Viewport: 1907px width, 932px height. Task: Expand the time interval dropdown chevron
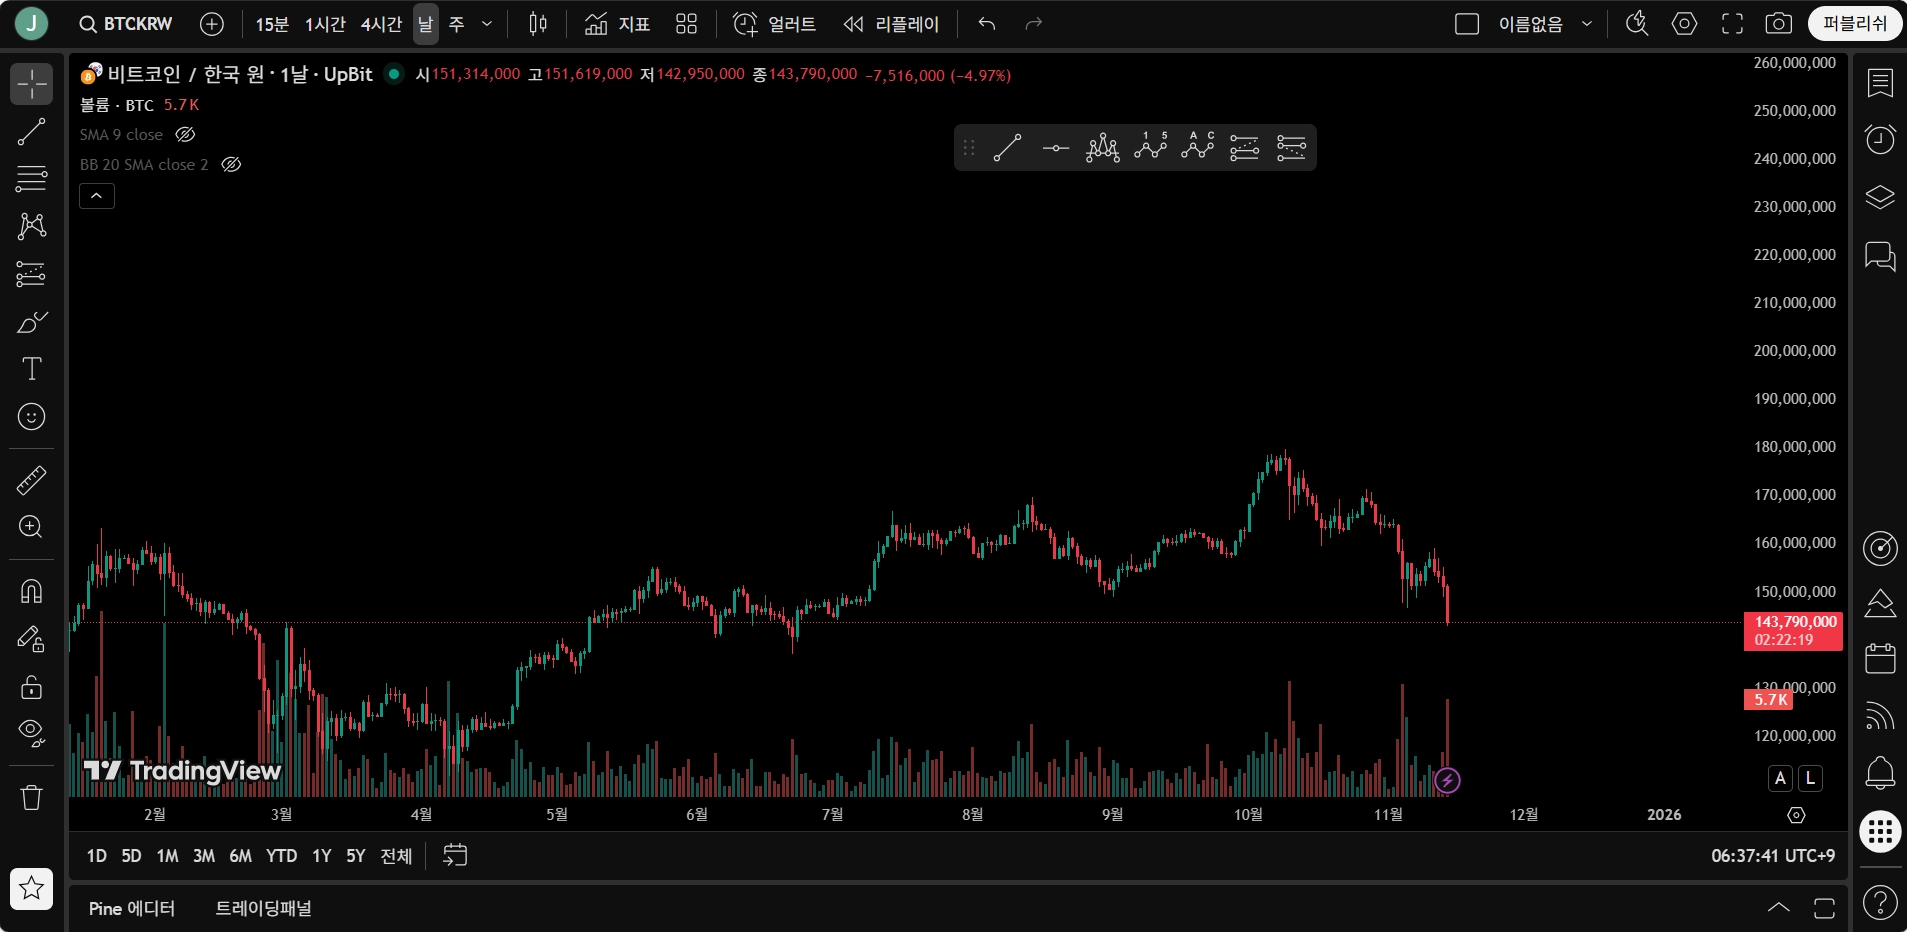click(x=487, y=24)
